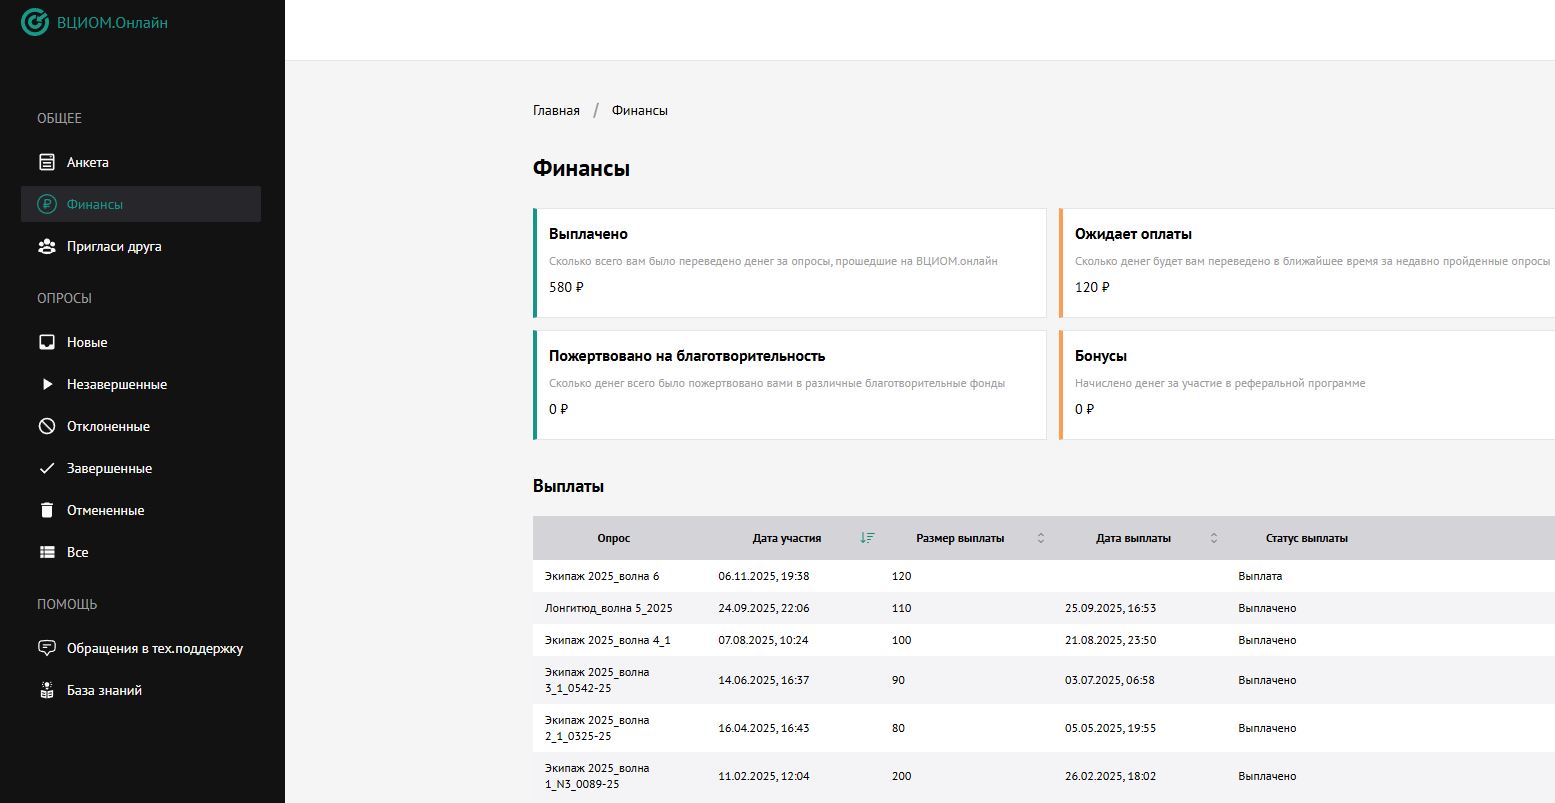
Task: Click the Анкета form icon
Action: click(x=46, y=162)
